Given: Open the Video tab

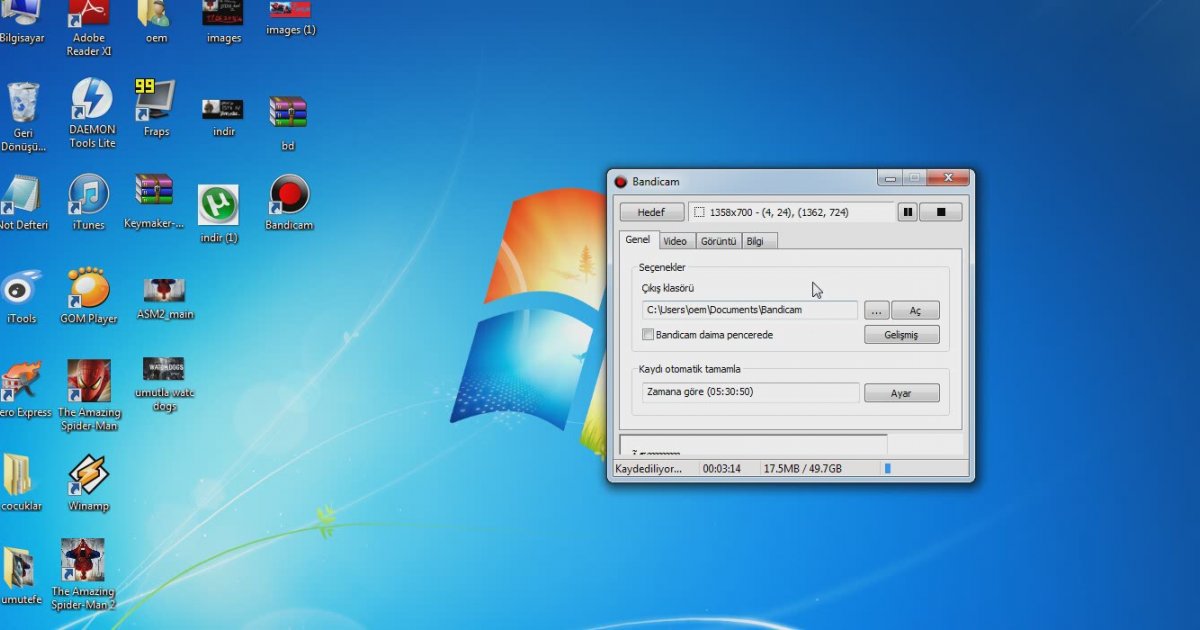Looking at the screenshot, I should click(675, 241).
